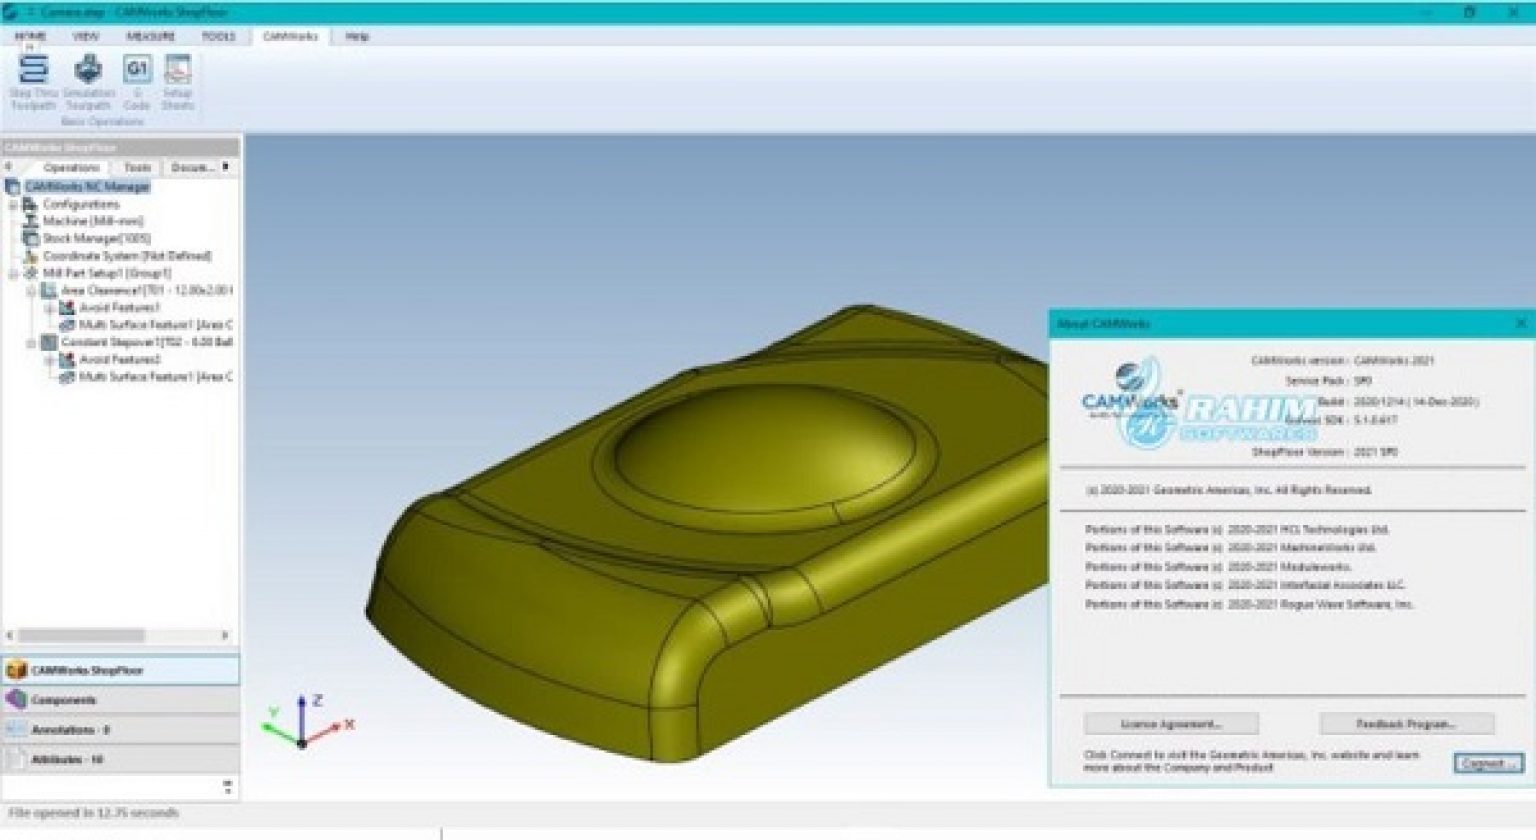Open the Annotations pane
The width and height of the screenshot is (1536, 840).
click(120, 730)
